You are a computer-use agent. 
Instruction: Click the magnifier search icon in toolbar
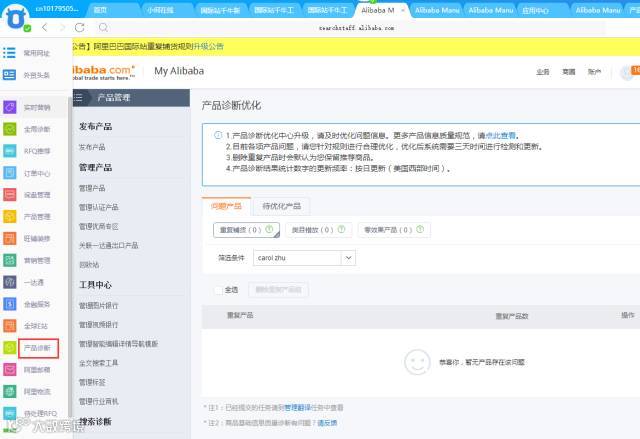(x=103, y=27)
